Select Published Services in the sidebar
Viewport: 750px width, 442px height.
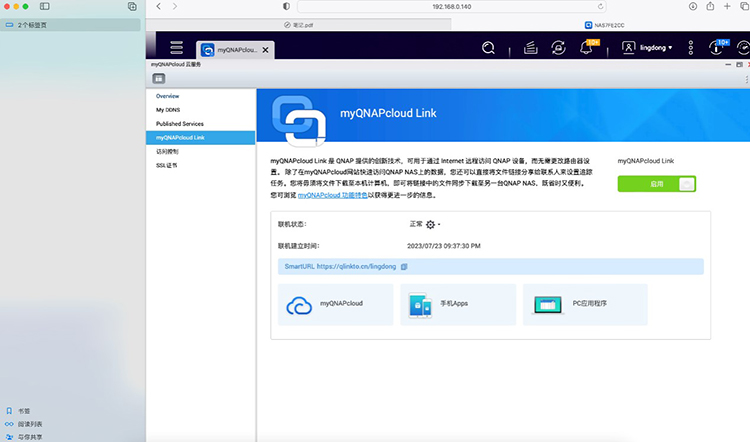(181, 123)
